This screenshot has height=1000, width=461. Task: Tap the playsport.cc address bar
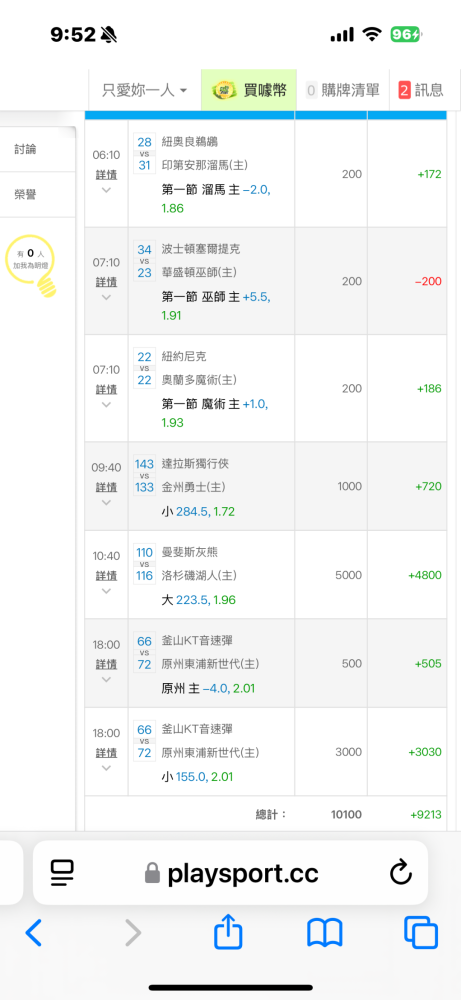point(230,873)
